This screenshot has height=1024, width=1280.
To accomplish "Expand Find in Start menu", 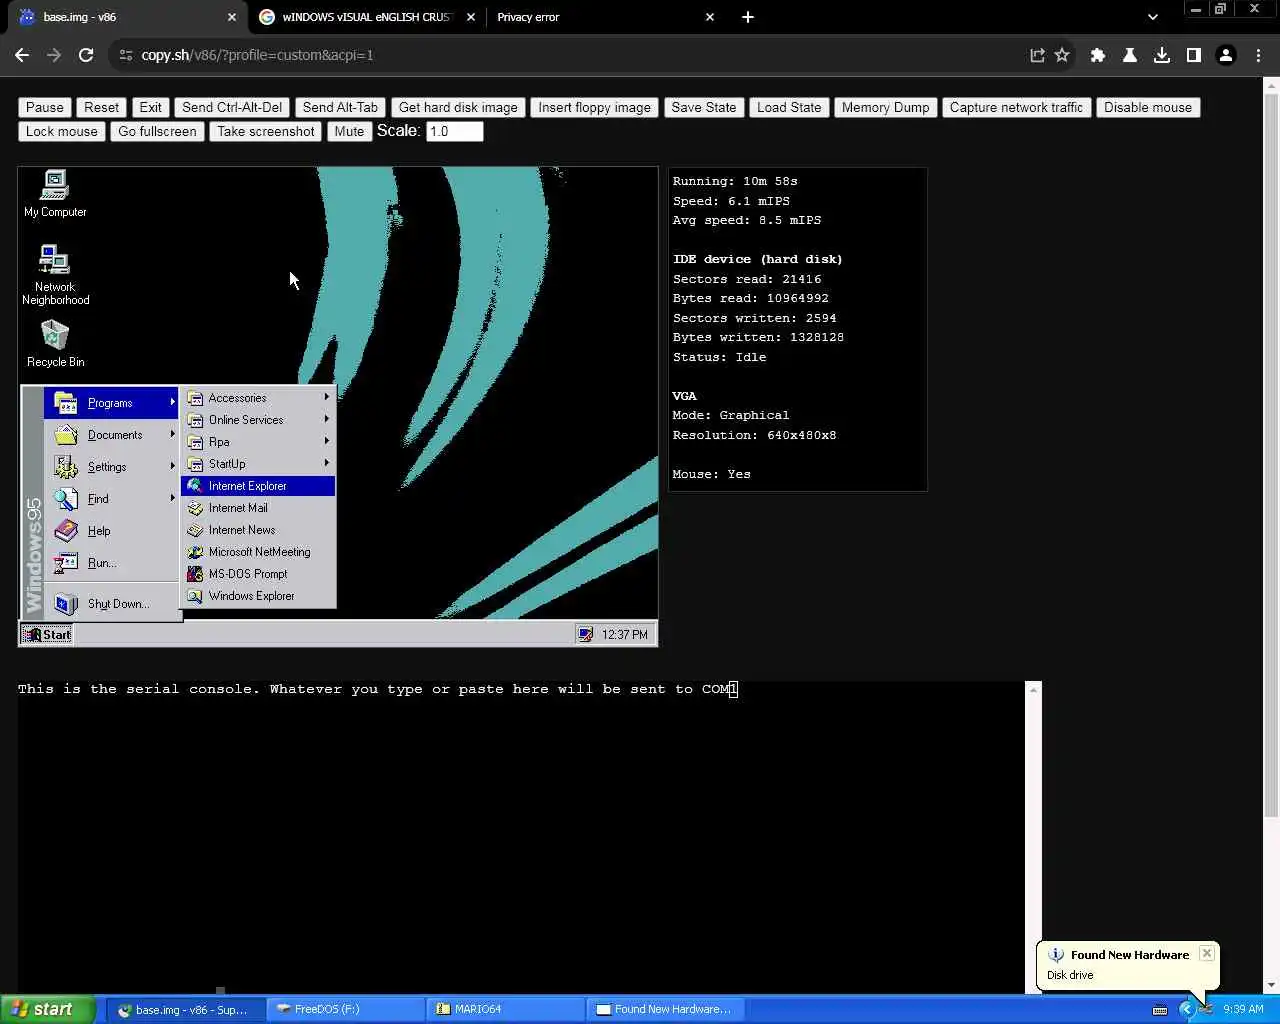I will (x=111, y=499).
